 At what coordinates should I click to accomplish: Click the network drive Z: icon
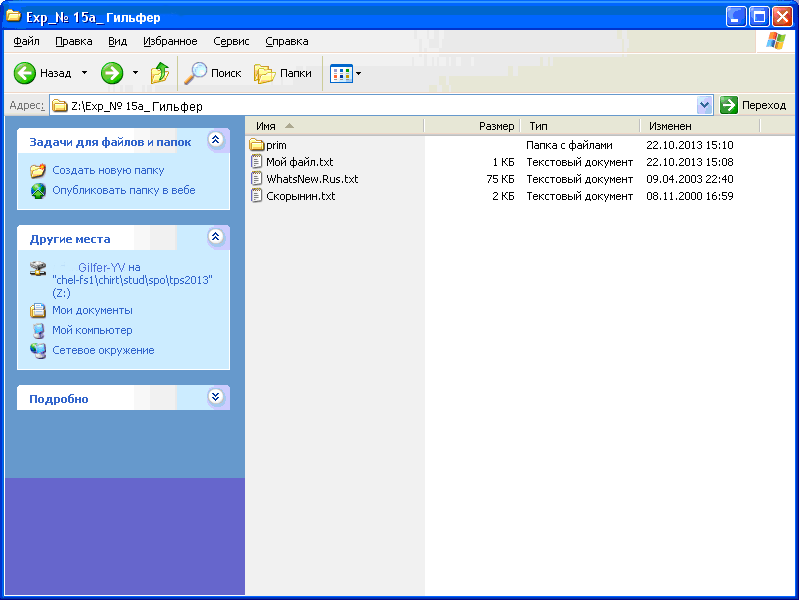click(x=38, y=268)
